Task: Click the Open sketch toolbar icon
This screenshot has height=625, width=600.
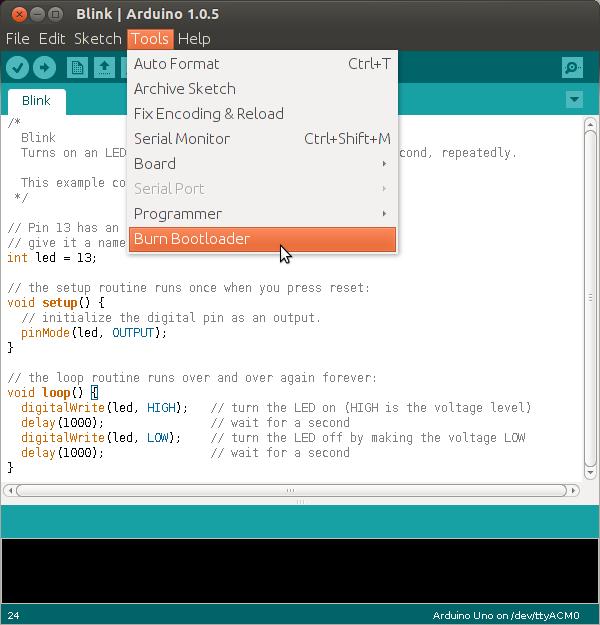Action: tap(104, 67)
